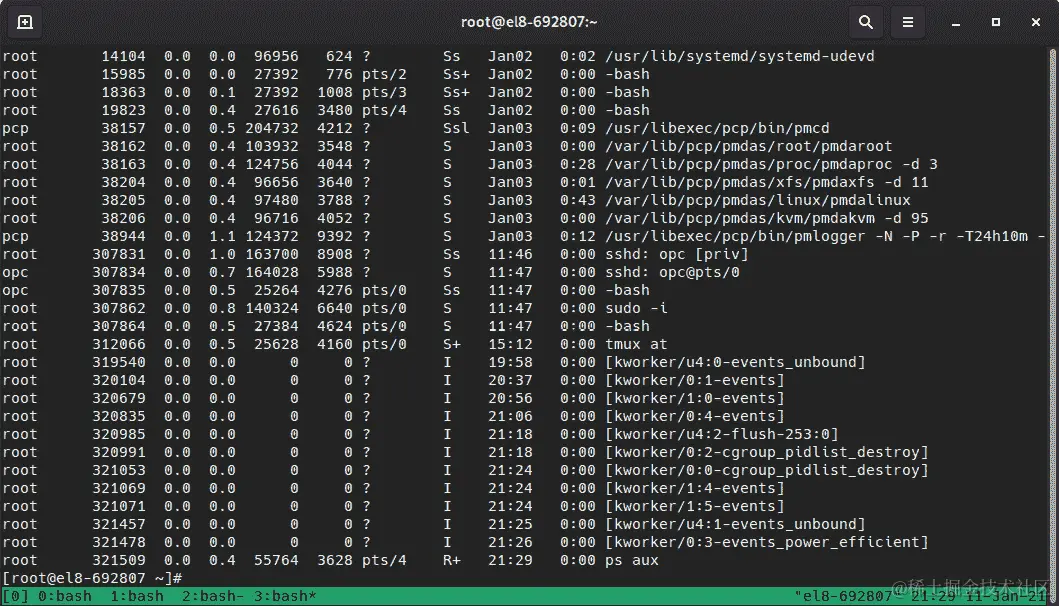1059x606 pixels.
Task: Click [kworker/1:0-events] entry
Action: [x=695, y=398]
